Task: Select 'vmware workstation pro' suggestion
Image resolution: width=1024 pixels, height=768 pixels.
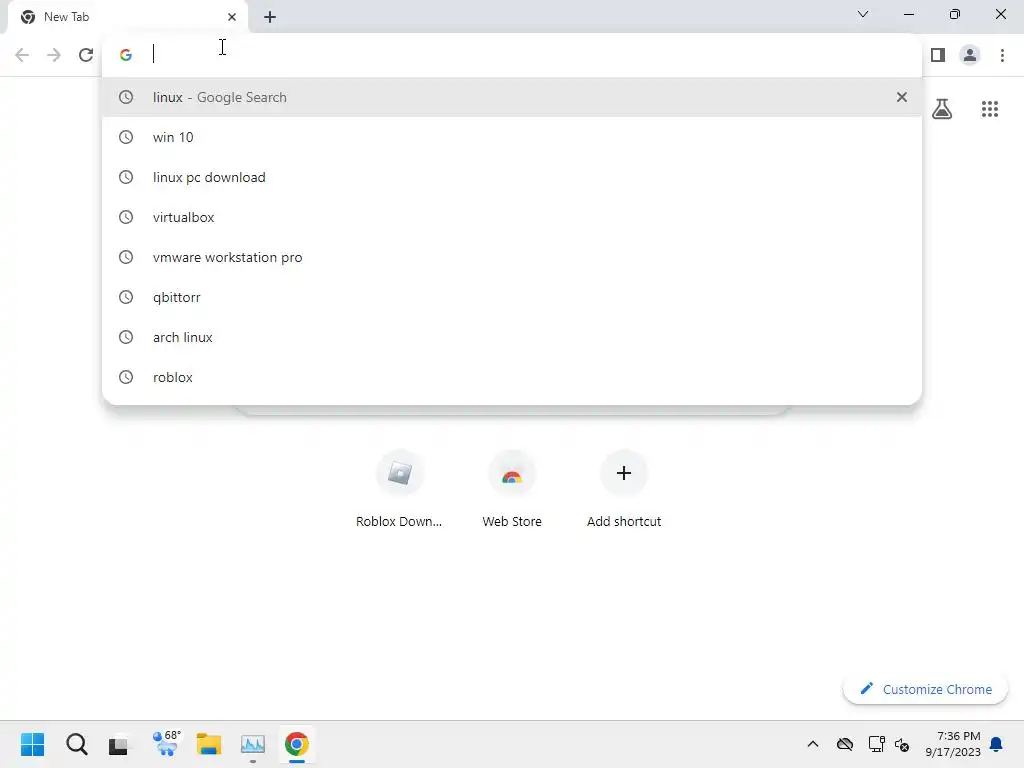Action: click(x=512, y=257)
